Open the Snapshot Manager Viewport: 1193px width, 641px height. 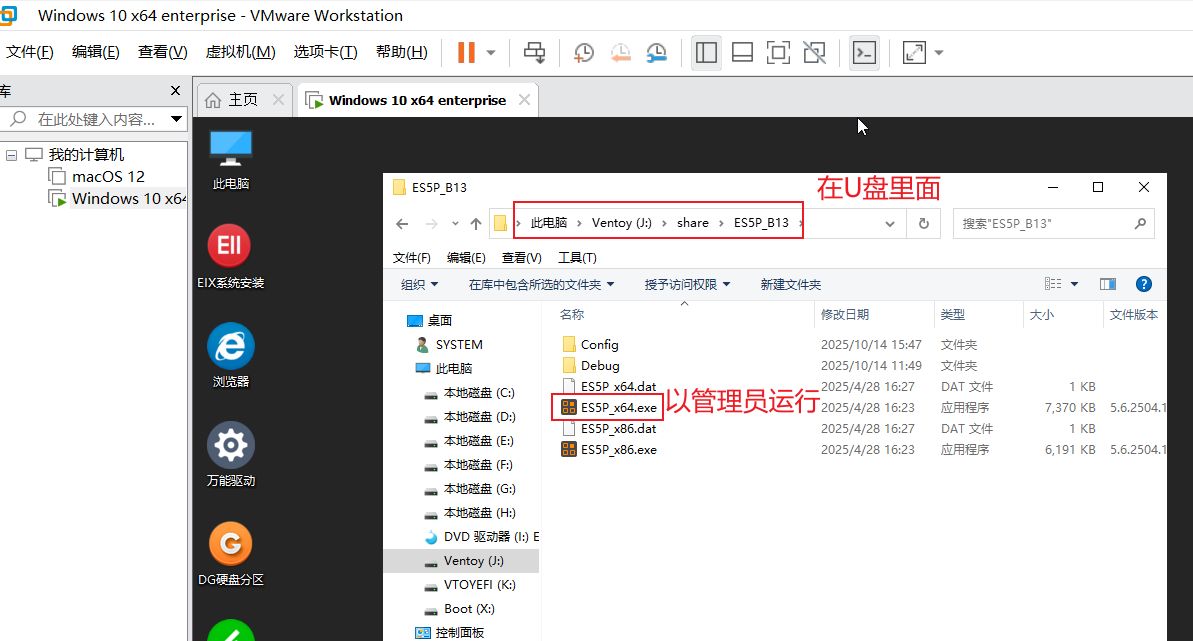[656, 52]
